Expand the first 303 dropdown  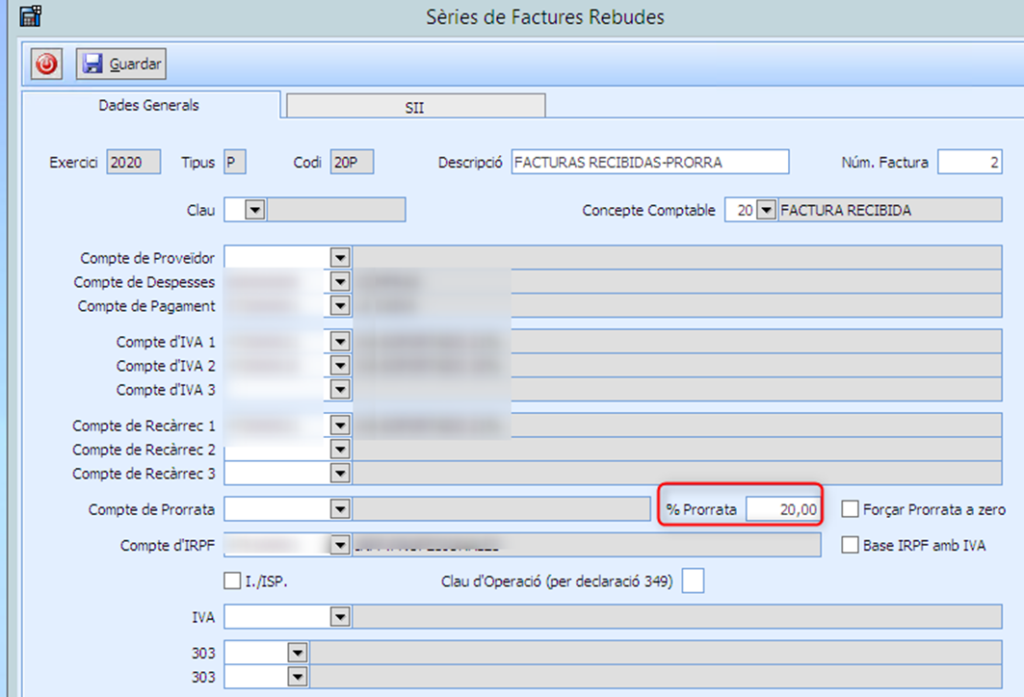pos(296,652)
